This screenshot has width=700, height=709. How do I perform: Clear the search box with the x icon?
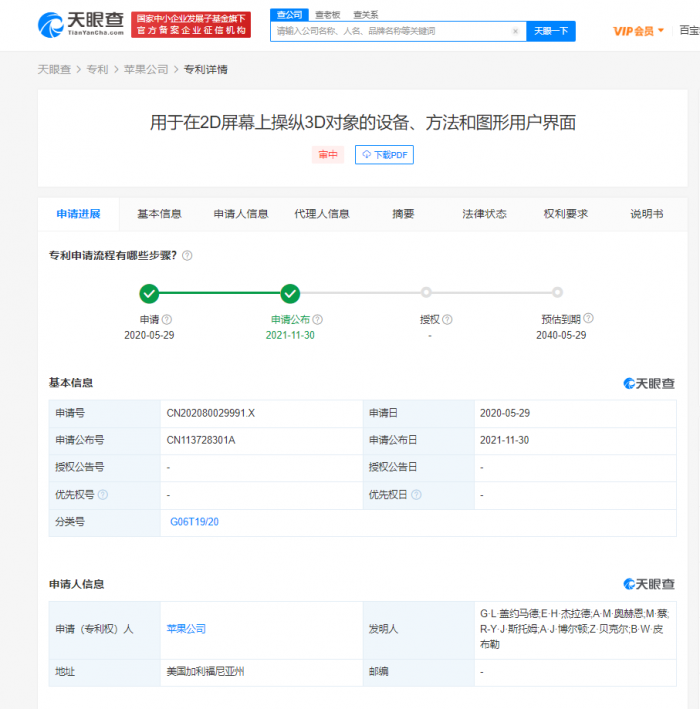click(515, 31)
